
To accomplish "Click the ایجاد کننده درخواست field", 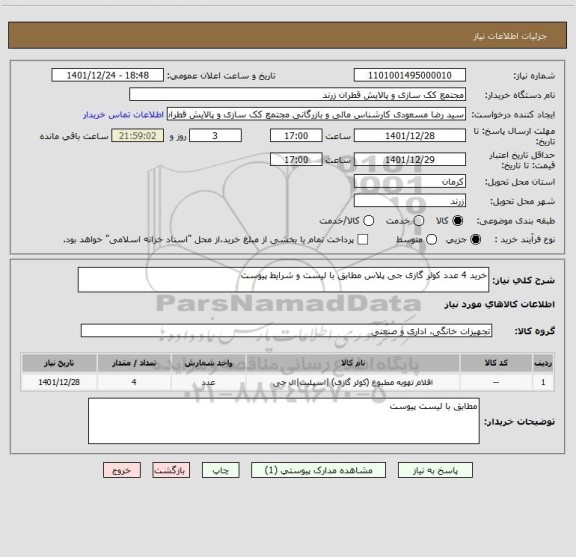I will point(316,115).
